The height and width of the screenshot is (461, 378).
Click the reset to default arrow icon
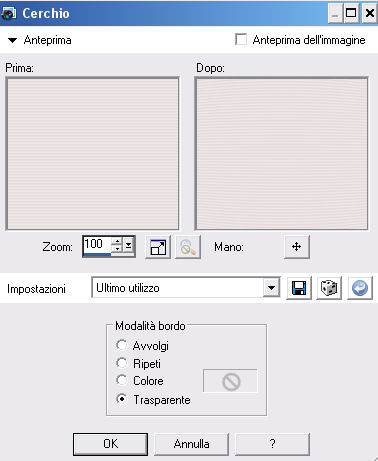click(x=360, y=288)
